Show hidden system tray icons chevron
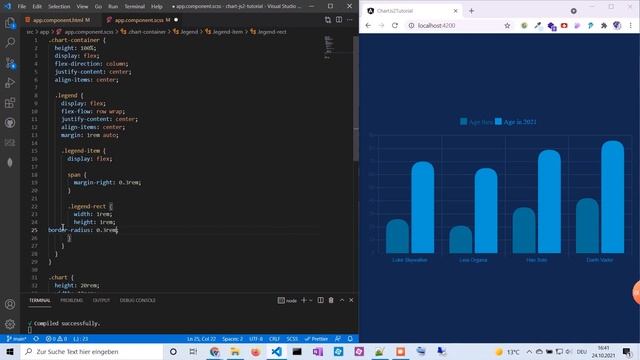 (529, 351)
